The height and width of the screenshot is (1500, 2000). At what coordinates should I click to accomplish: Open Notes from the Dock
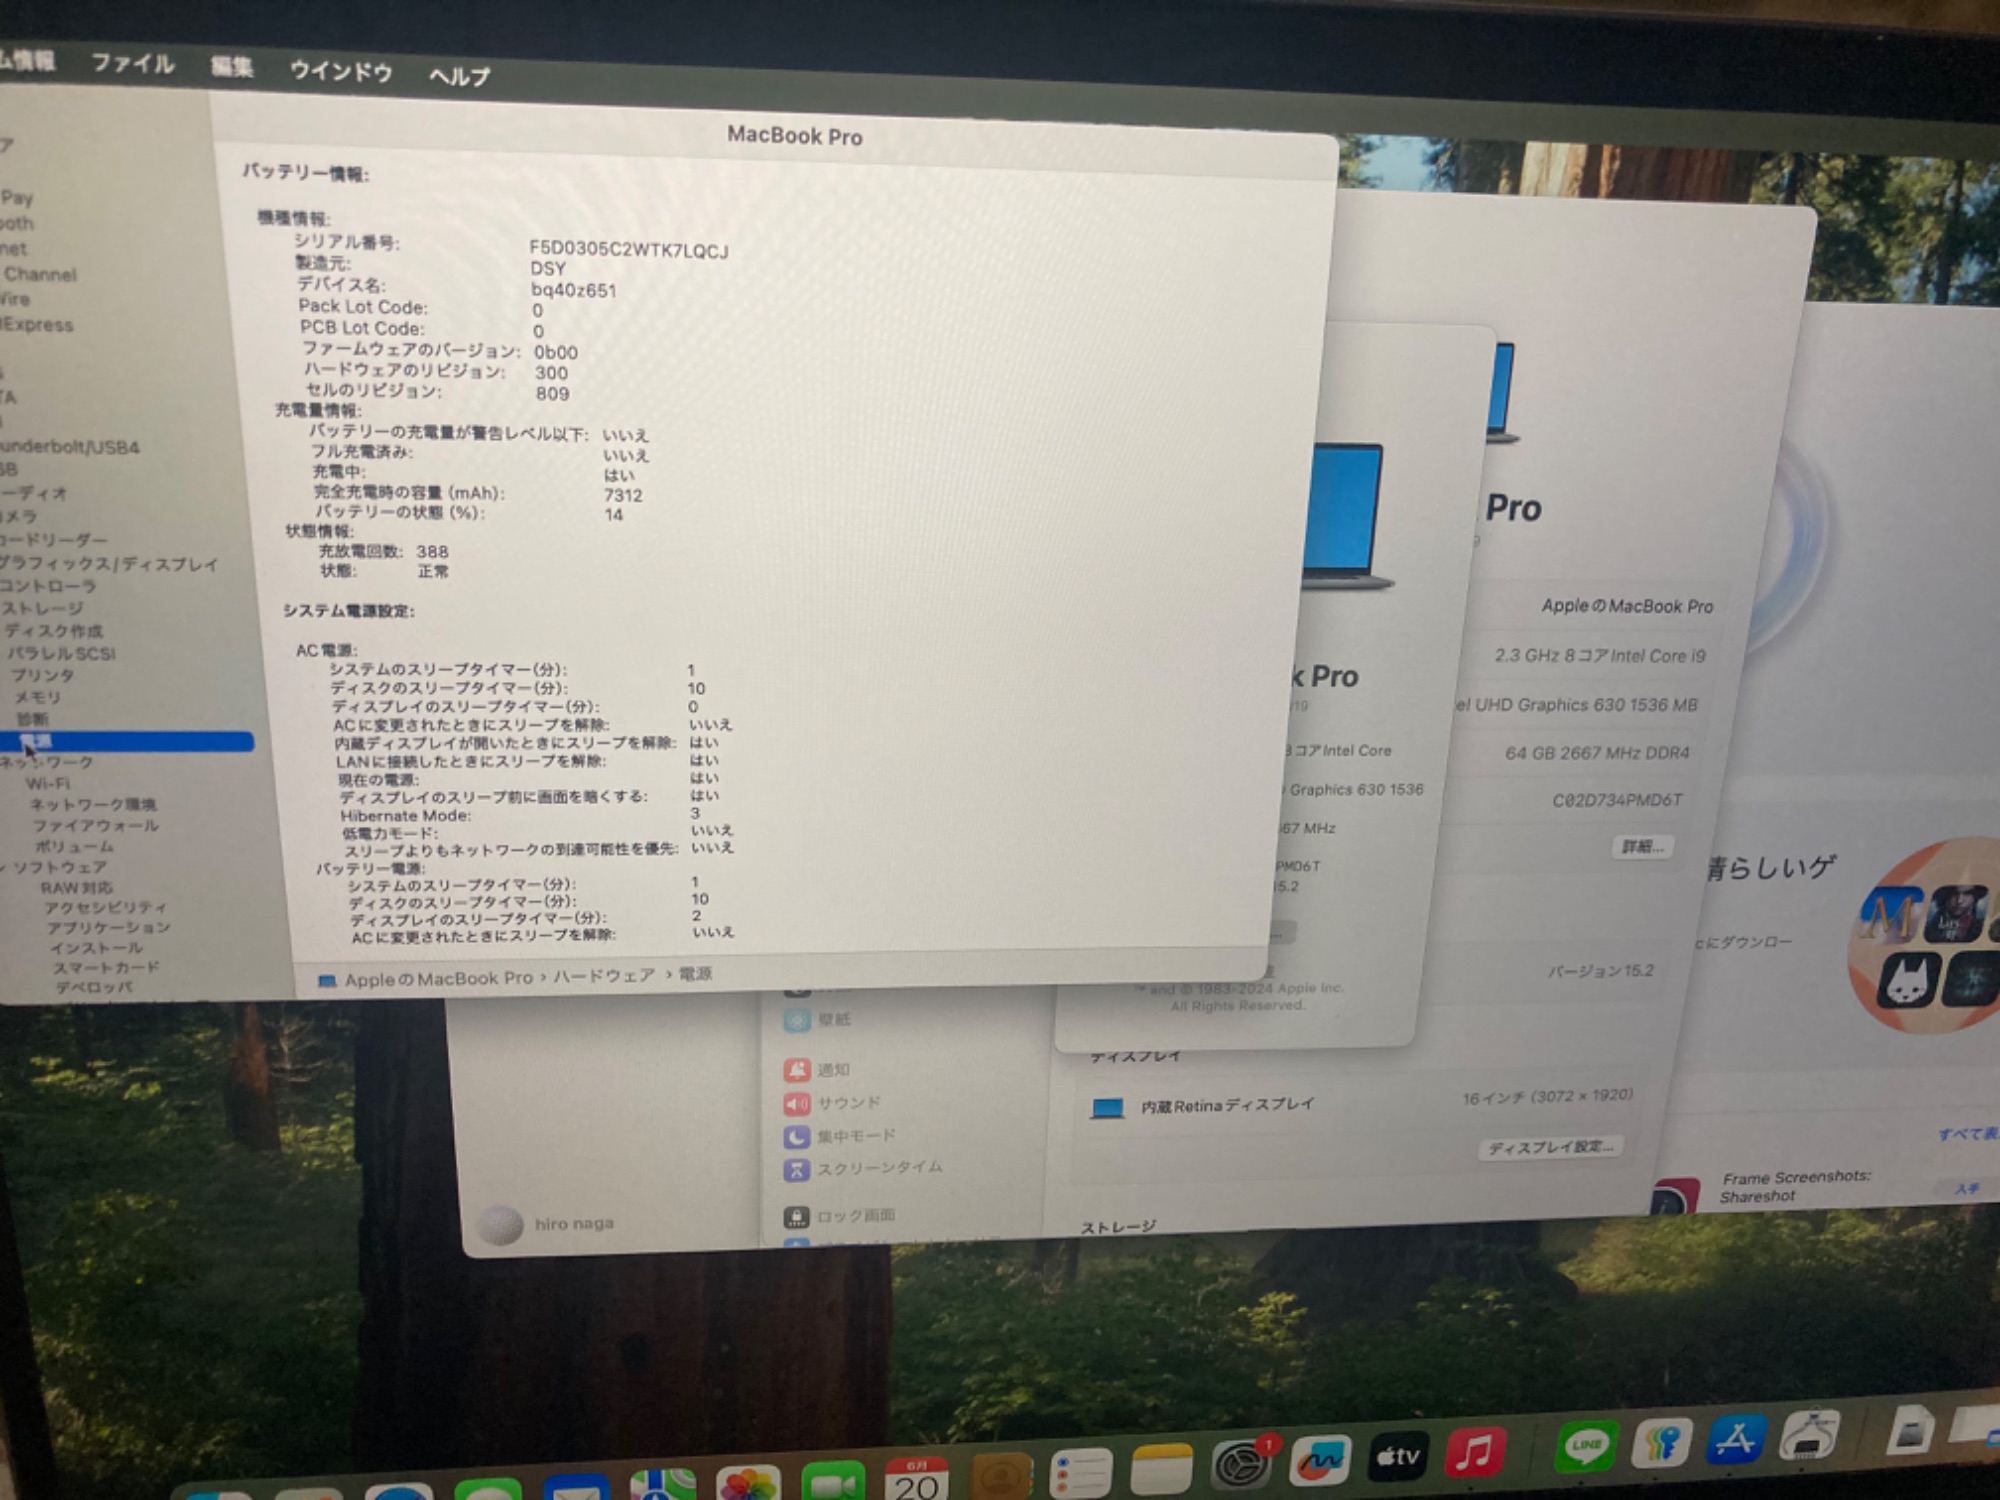1161,1470
